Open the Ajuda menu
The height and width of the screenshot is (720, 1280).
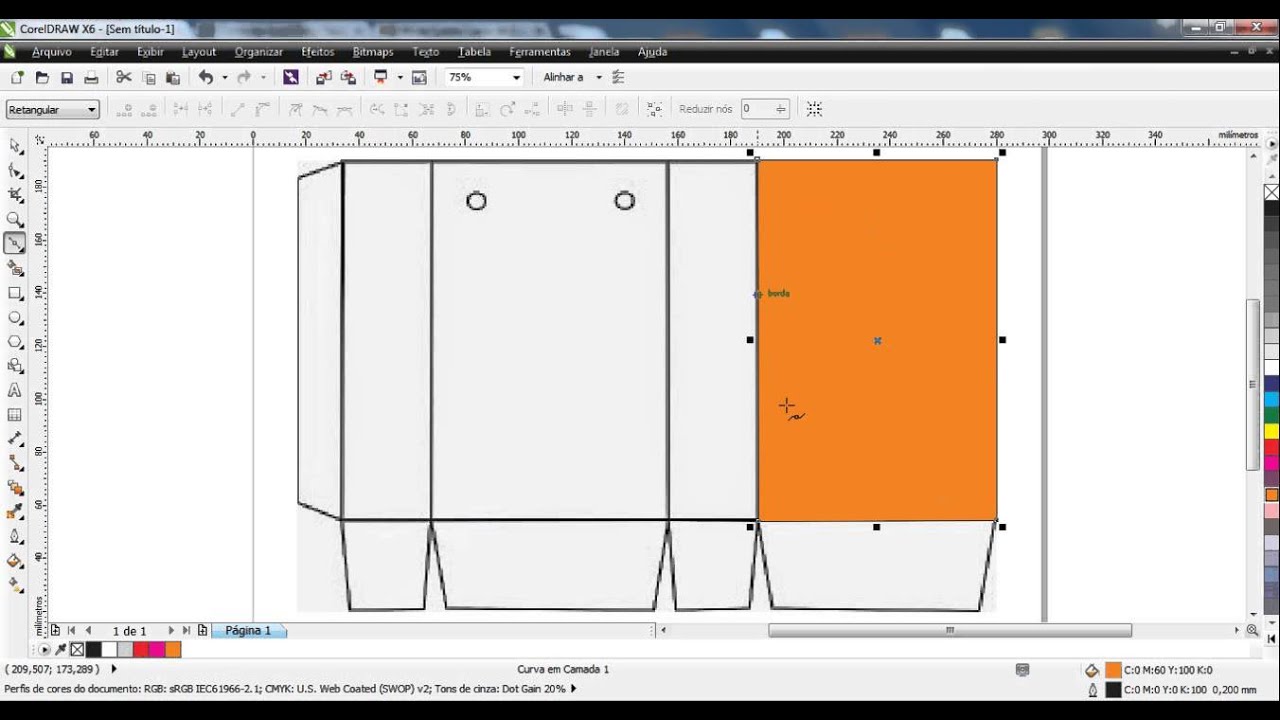pos(652,52)
